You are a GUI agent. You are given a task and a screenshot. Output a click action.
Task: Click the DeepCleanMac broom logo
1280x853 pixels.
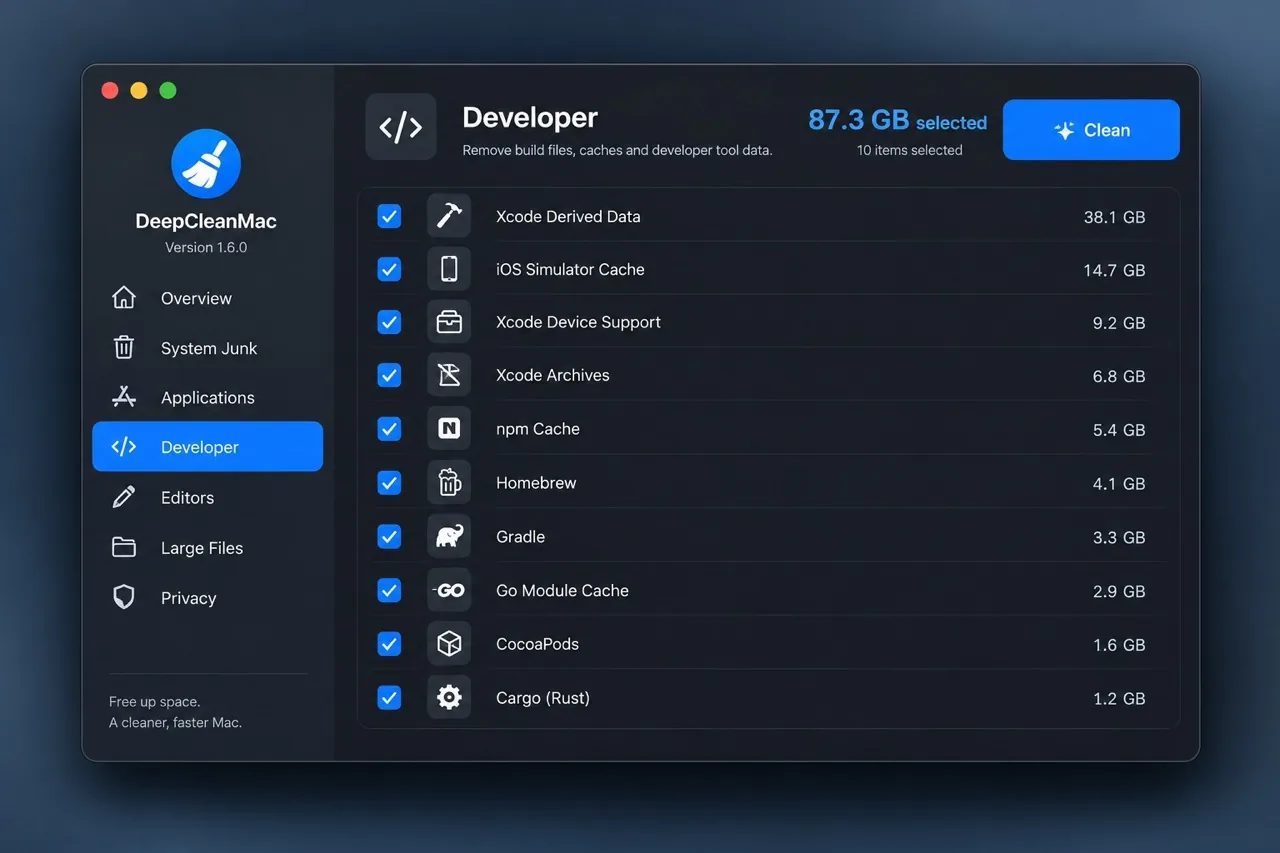[x=206, y=163]
